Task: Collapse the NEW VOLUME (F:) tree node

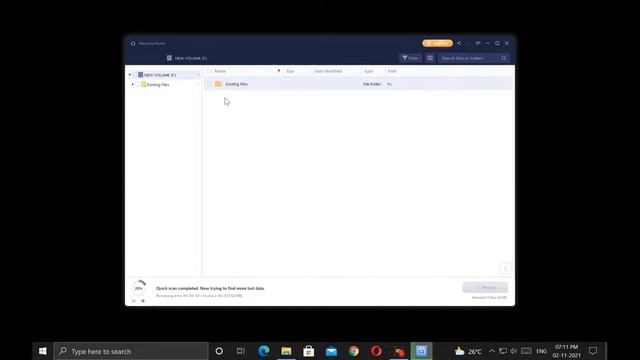Action: pos(130,75)
